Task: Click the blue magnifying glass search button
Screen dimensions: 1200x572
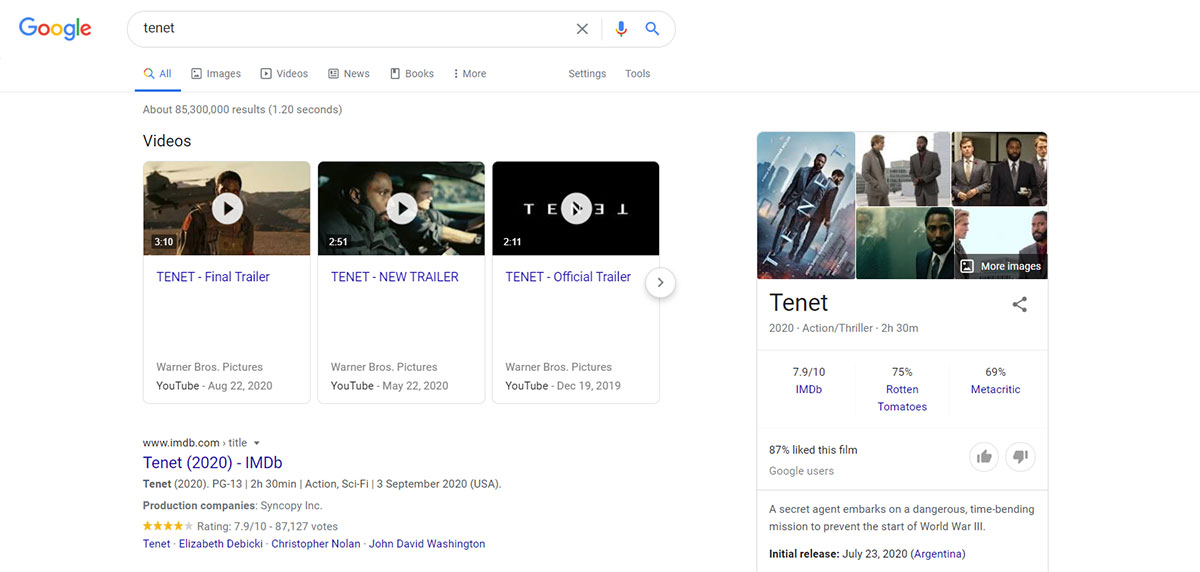Action: 652,29
